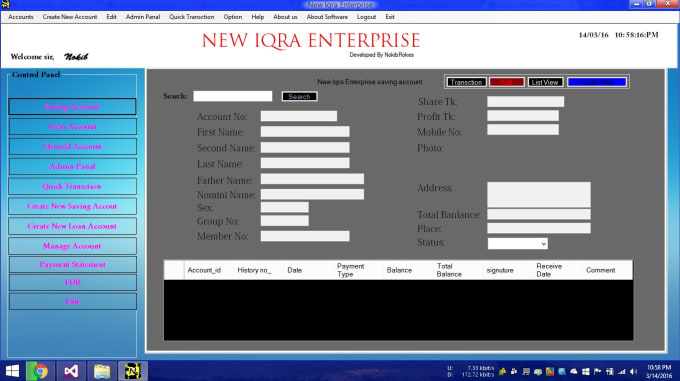Viewport: 680px width, 381px height.
Task: Select Saving Account in Control Panel
Action: [72, 107]
